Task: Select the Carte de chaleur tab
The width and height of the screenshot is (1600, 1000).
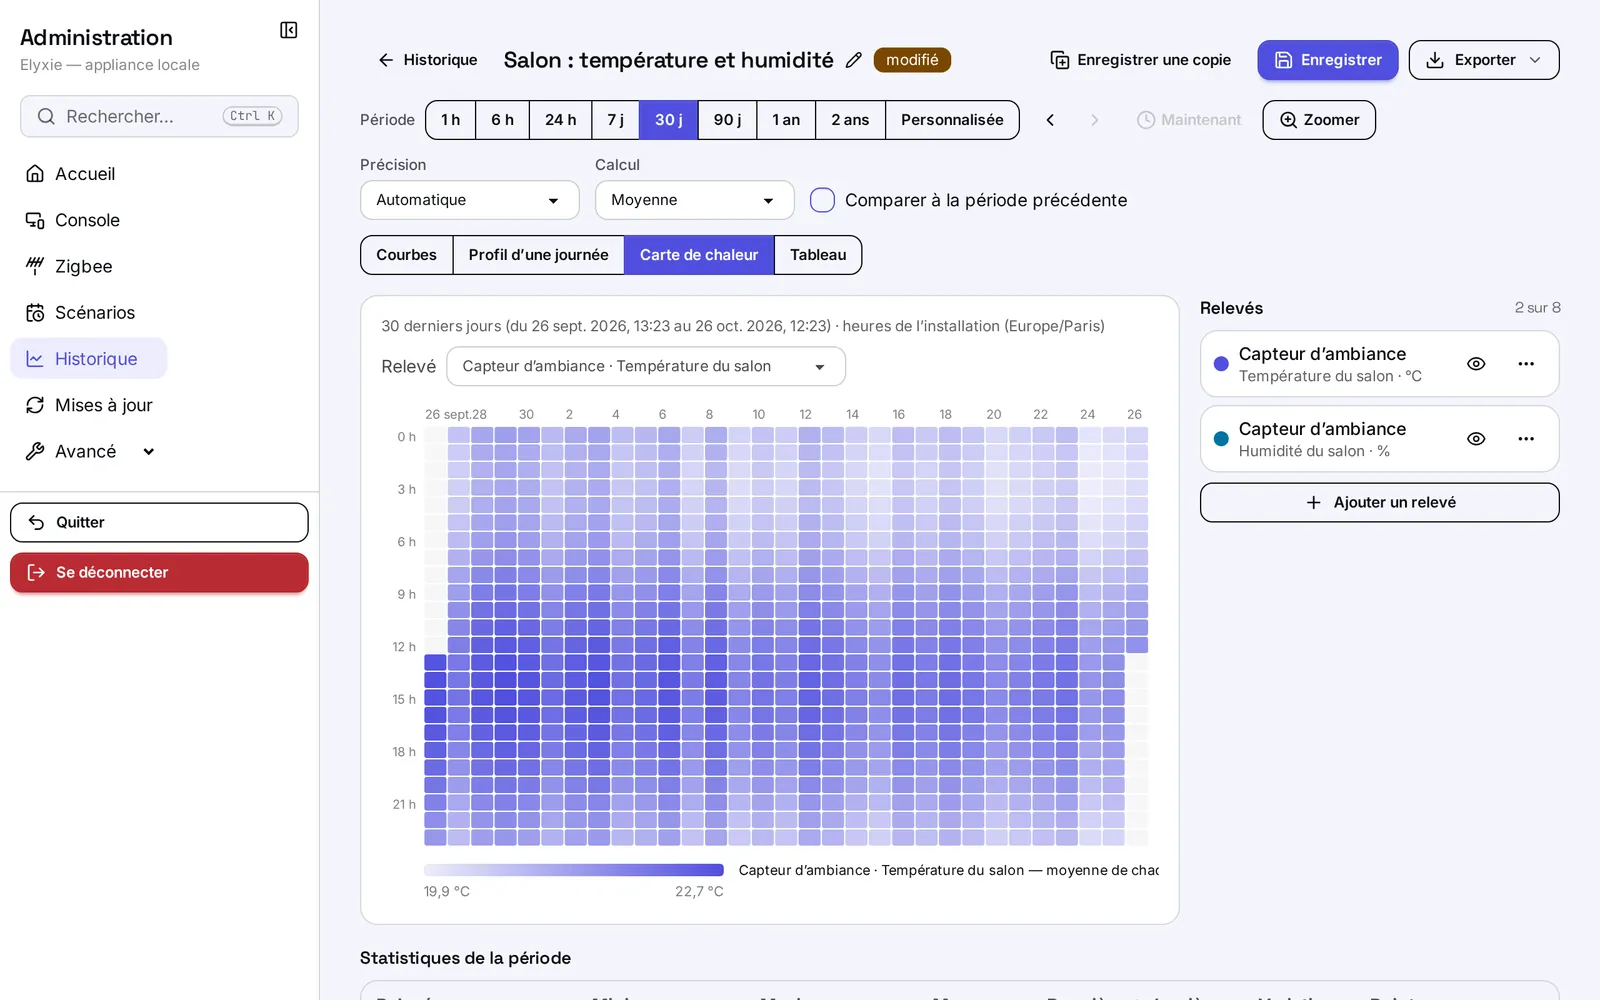Action: (x=699, y=255)
